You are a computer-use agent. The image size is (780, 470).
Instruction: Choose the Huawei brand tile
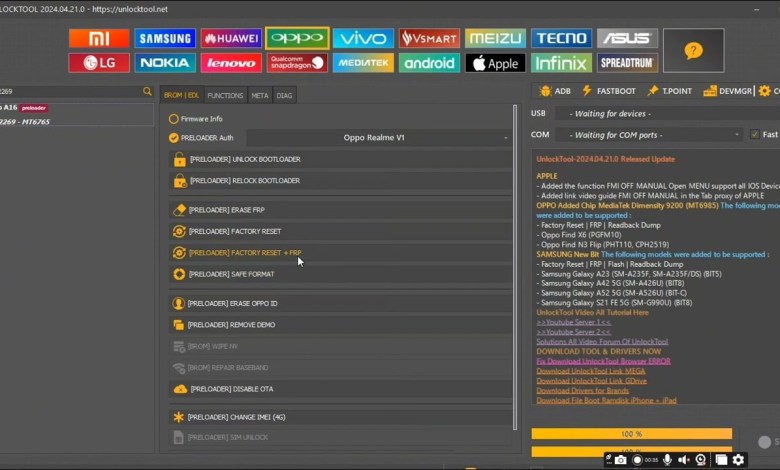(x=231, y=38)
